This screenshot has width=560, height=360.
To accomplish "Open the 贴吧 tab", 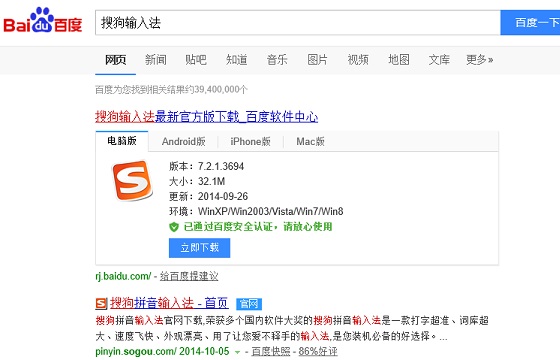I will click(x=196, y=60).
